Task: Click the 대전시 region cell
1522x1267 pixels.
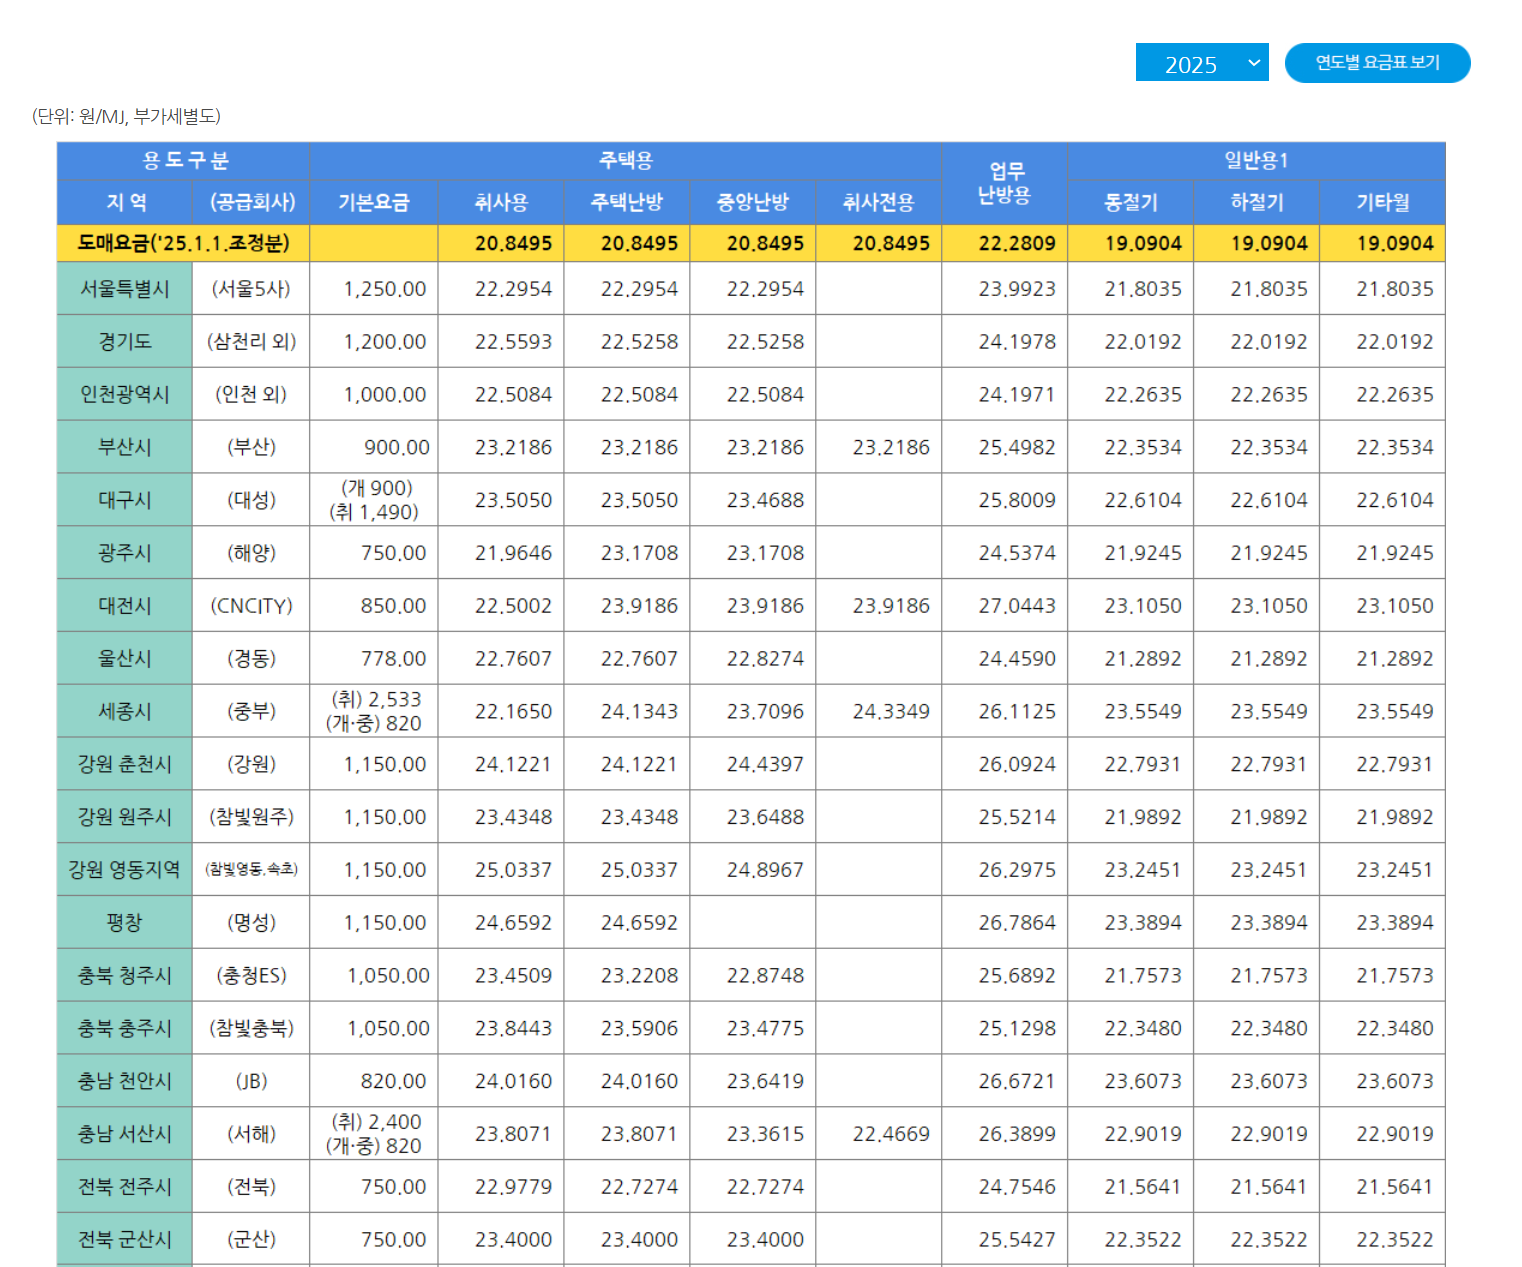Action: [x=125, y=606]
